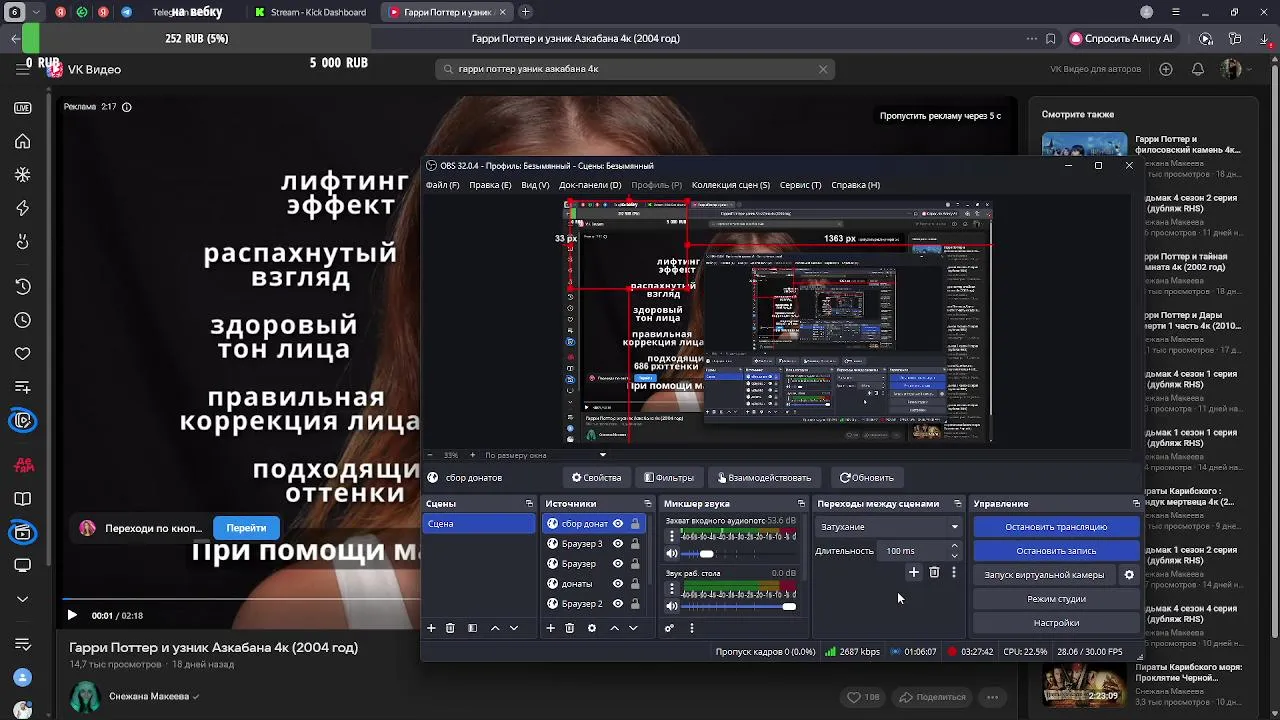Click the Взаимодействовать button in OBS
This screenshot has height=720, width=1280.
(764, 478)
